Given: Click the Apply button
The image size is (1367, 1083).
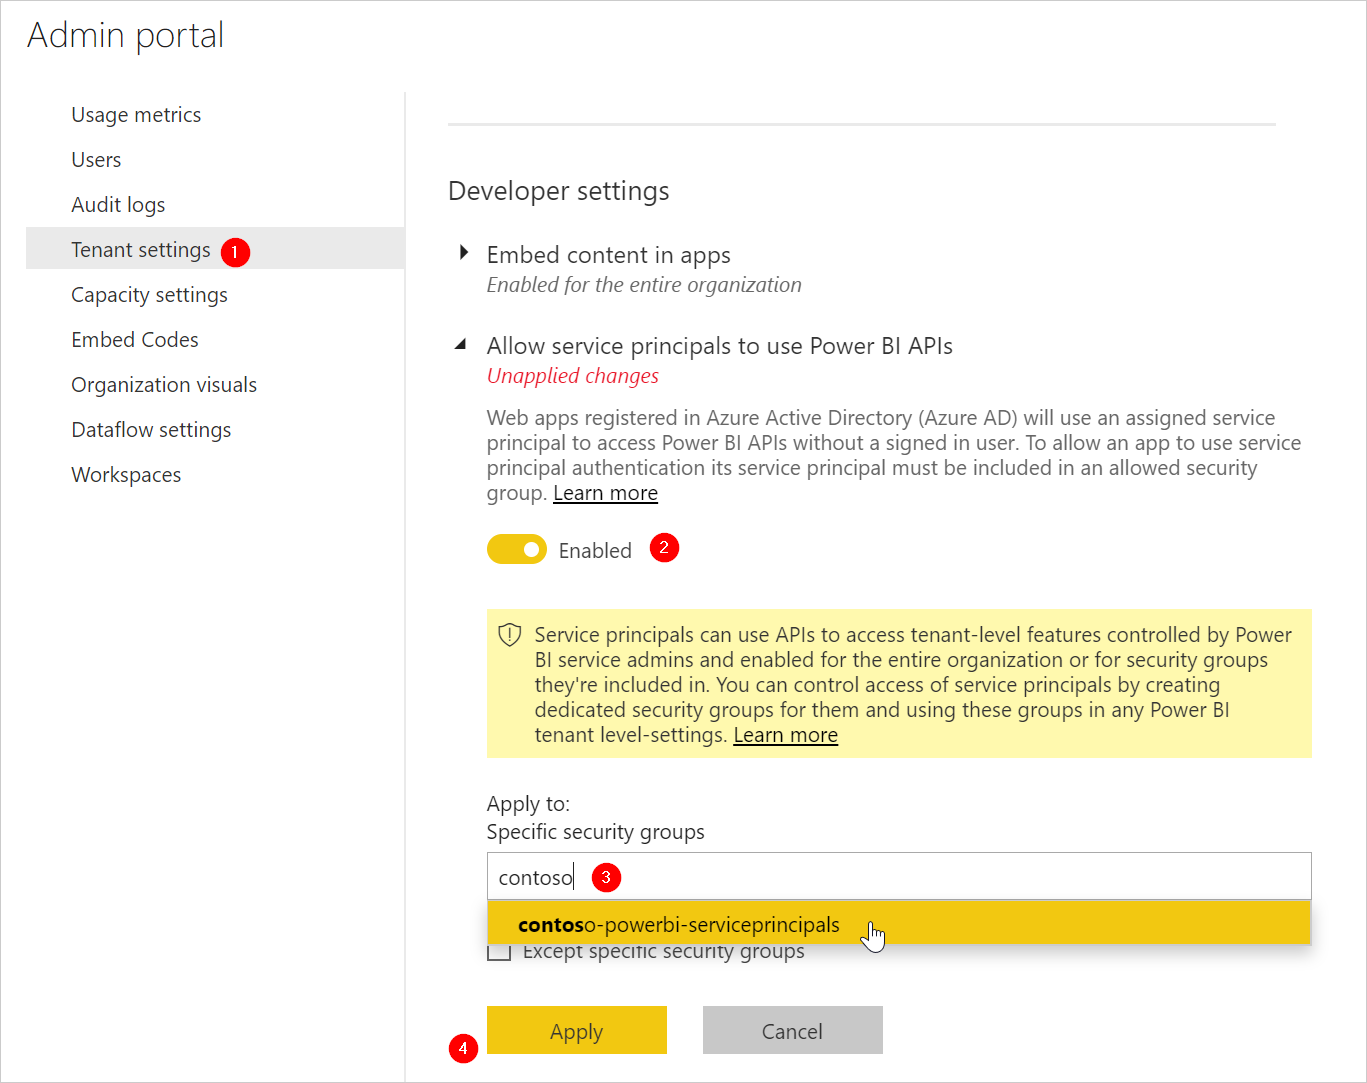Looking at the screenshot, I should tap(577, 1030).
